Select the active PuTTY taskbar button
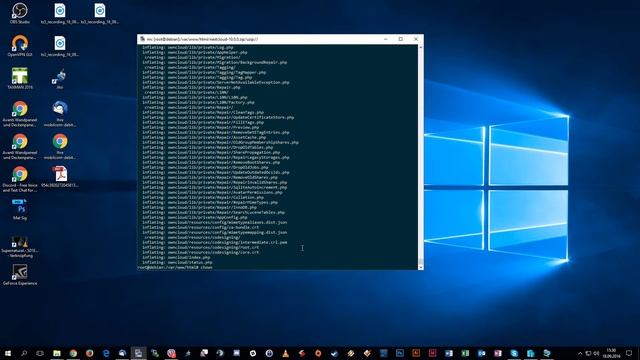The height and width of the screenshot is (360, 640). tap(138, 353)
